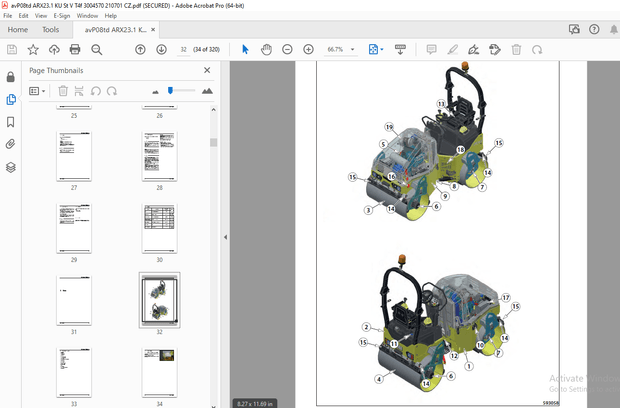The image size is (620, 408).
Task: Rotate thumbnail pages counterclockwise
Action: pos(96,91)
